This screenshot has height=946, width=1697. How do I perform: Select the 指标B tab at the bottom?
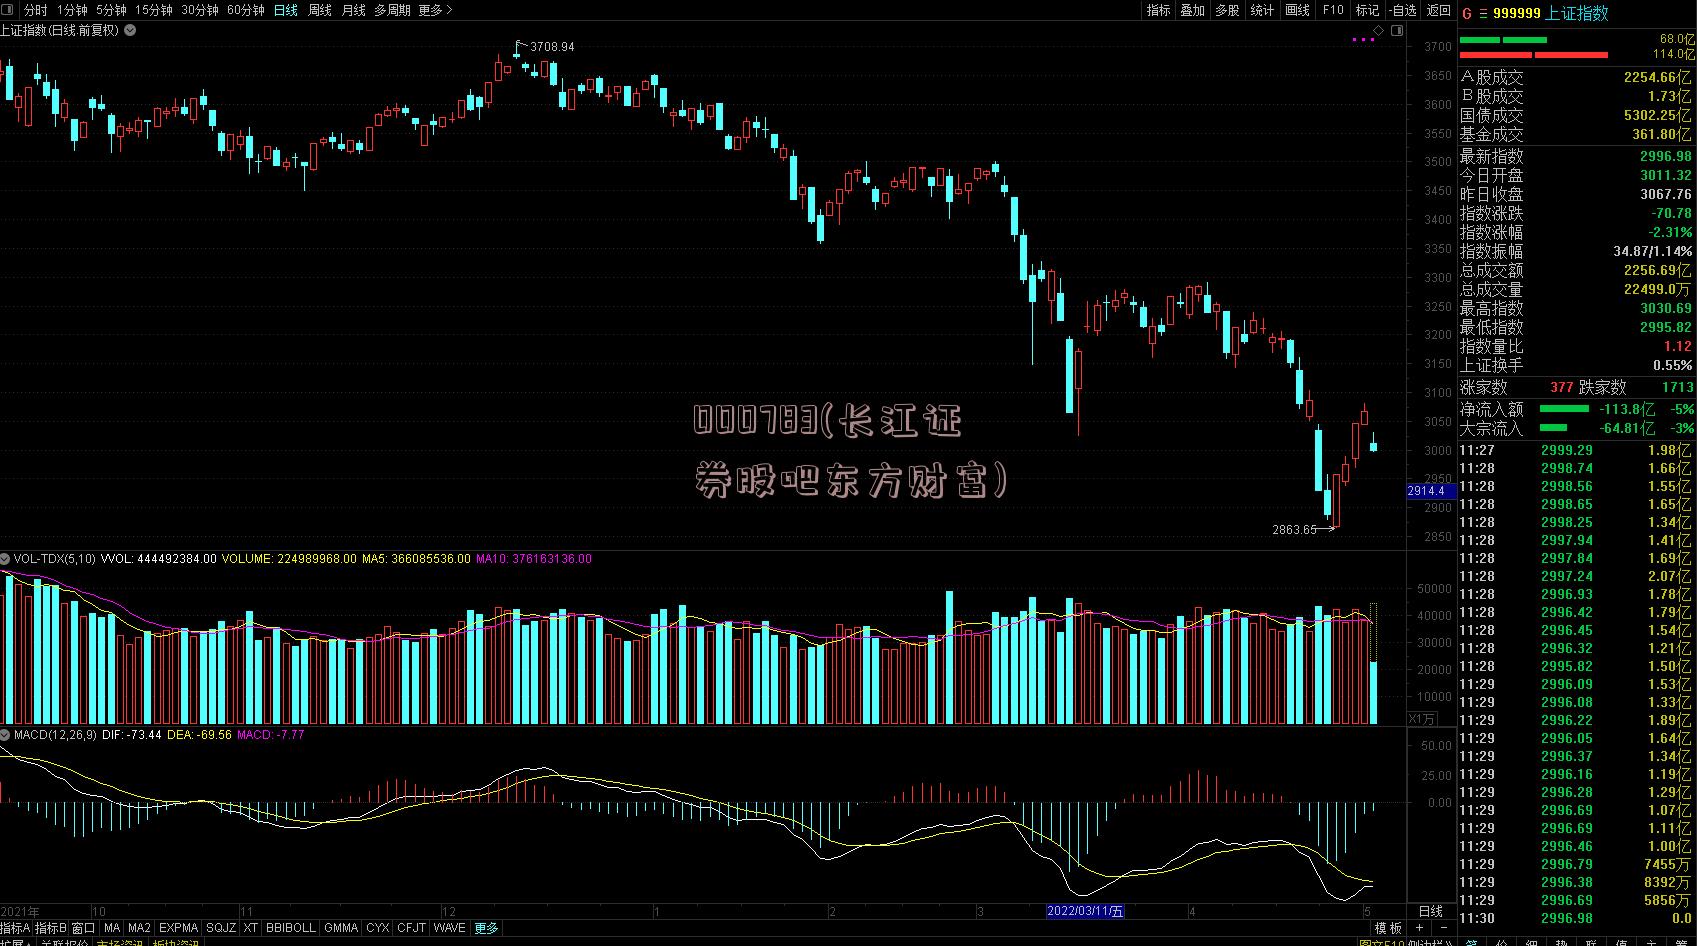point(50,928)
